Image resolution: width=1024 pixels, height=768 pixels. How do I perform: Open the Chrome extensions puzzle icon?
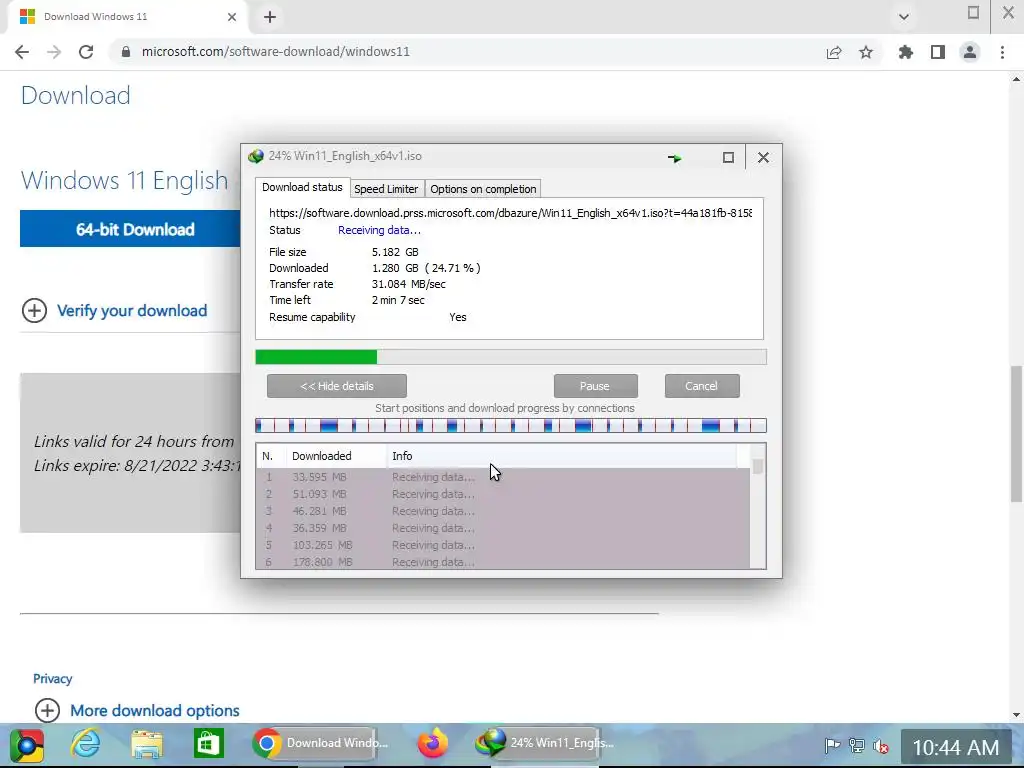(x=906, y=52)
